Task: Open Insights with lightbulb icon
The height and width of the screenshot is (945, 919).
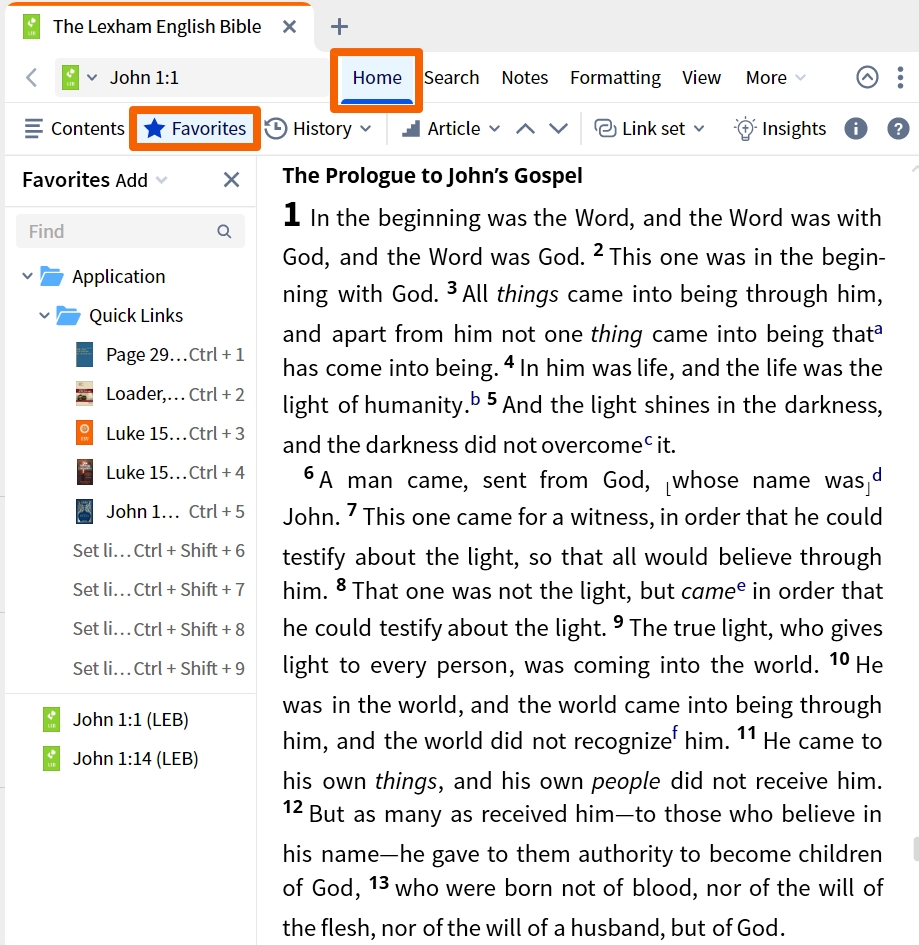Action: click(x=780, y=128)
